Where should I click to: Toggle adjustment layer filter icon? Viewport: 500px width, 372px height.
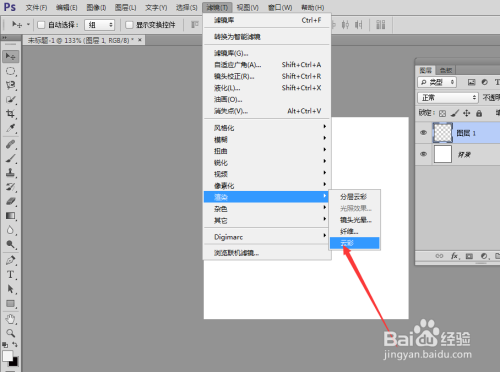pos(484,82)
